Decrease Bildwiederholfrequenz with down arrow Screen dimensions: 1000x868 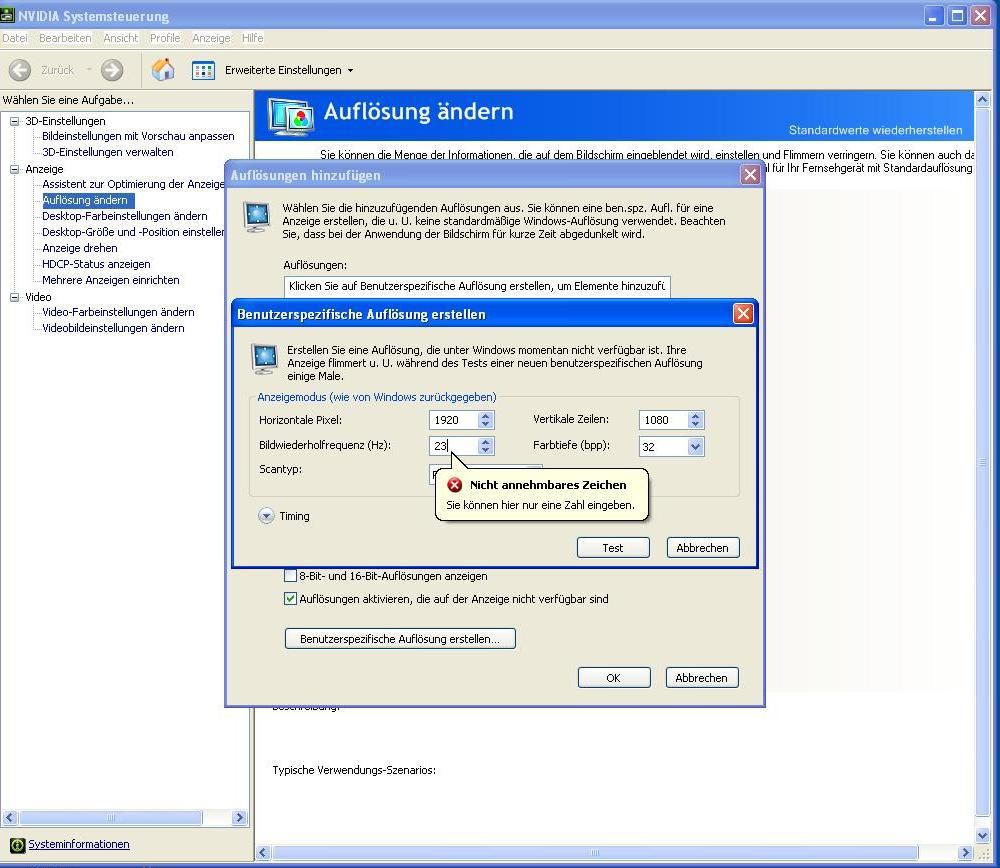coord(485,450)
